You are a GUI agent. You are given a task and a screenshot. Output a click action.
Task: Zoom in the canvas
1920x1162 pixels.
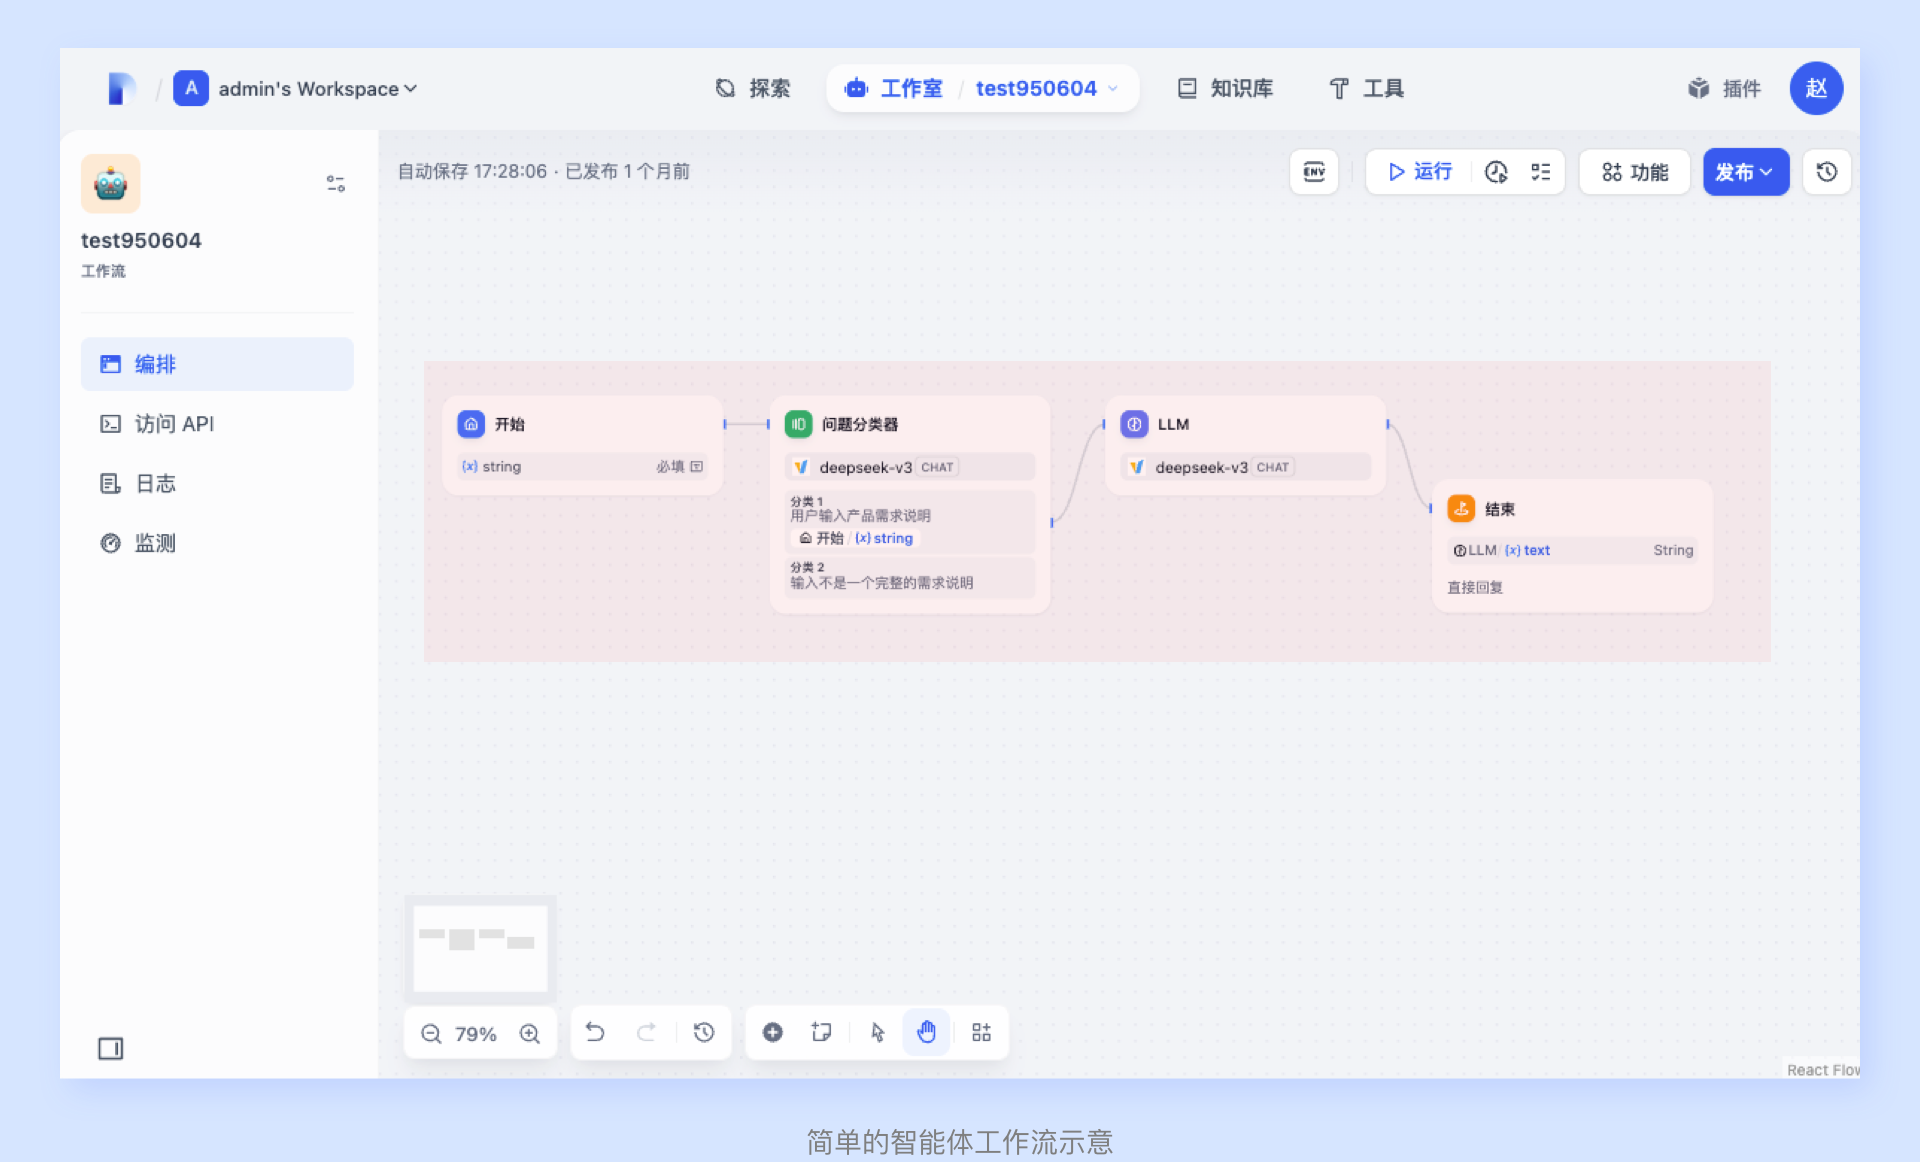(530, 1034)
